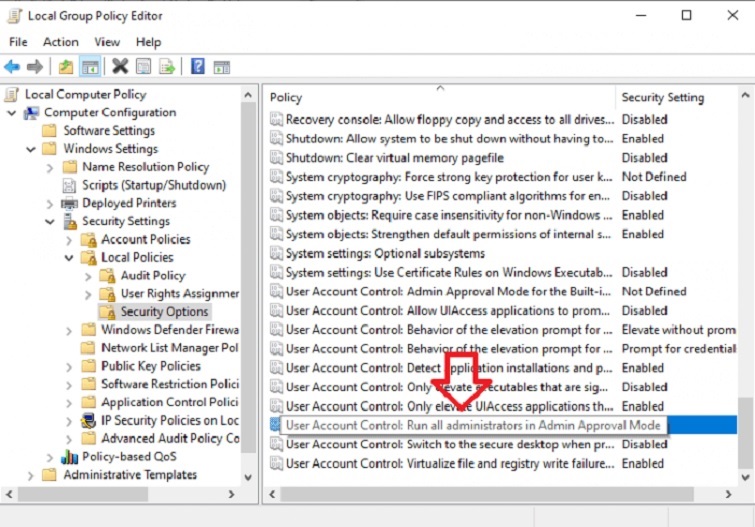Select Audit Policy in the tree

pos(152,275)
